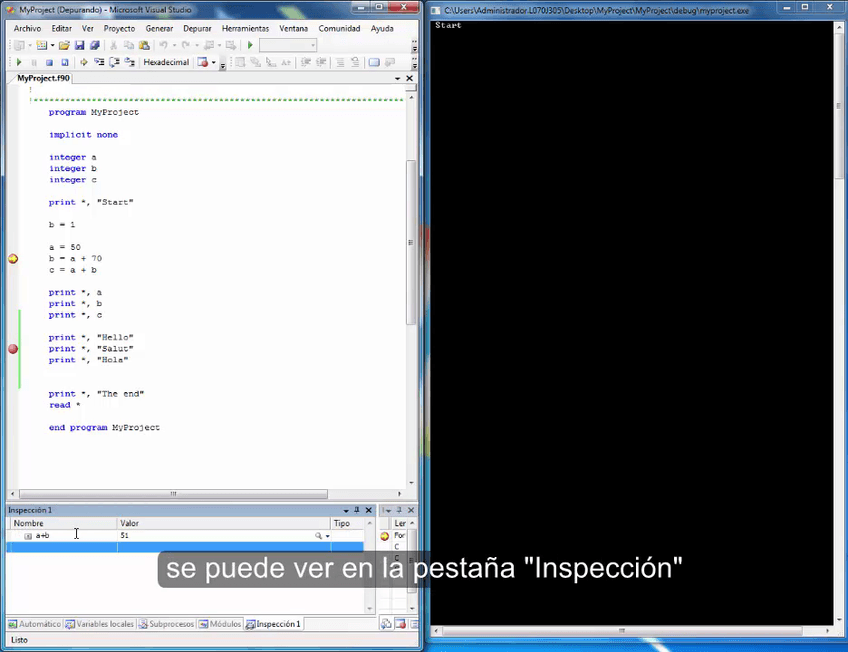Image resolution: width=848 pixels, height=652 pixels.
Task: Click the editor horizontal scrollbar thumb
Action: tap(173, 494)
